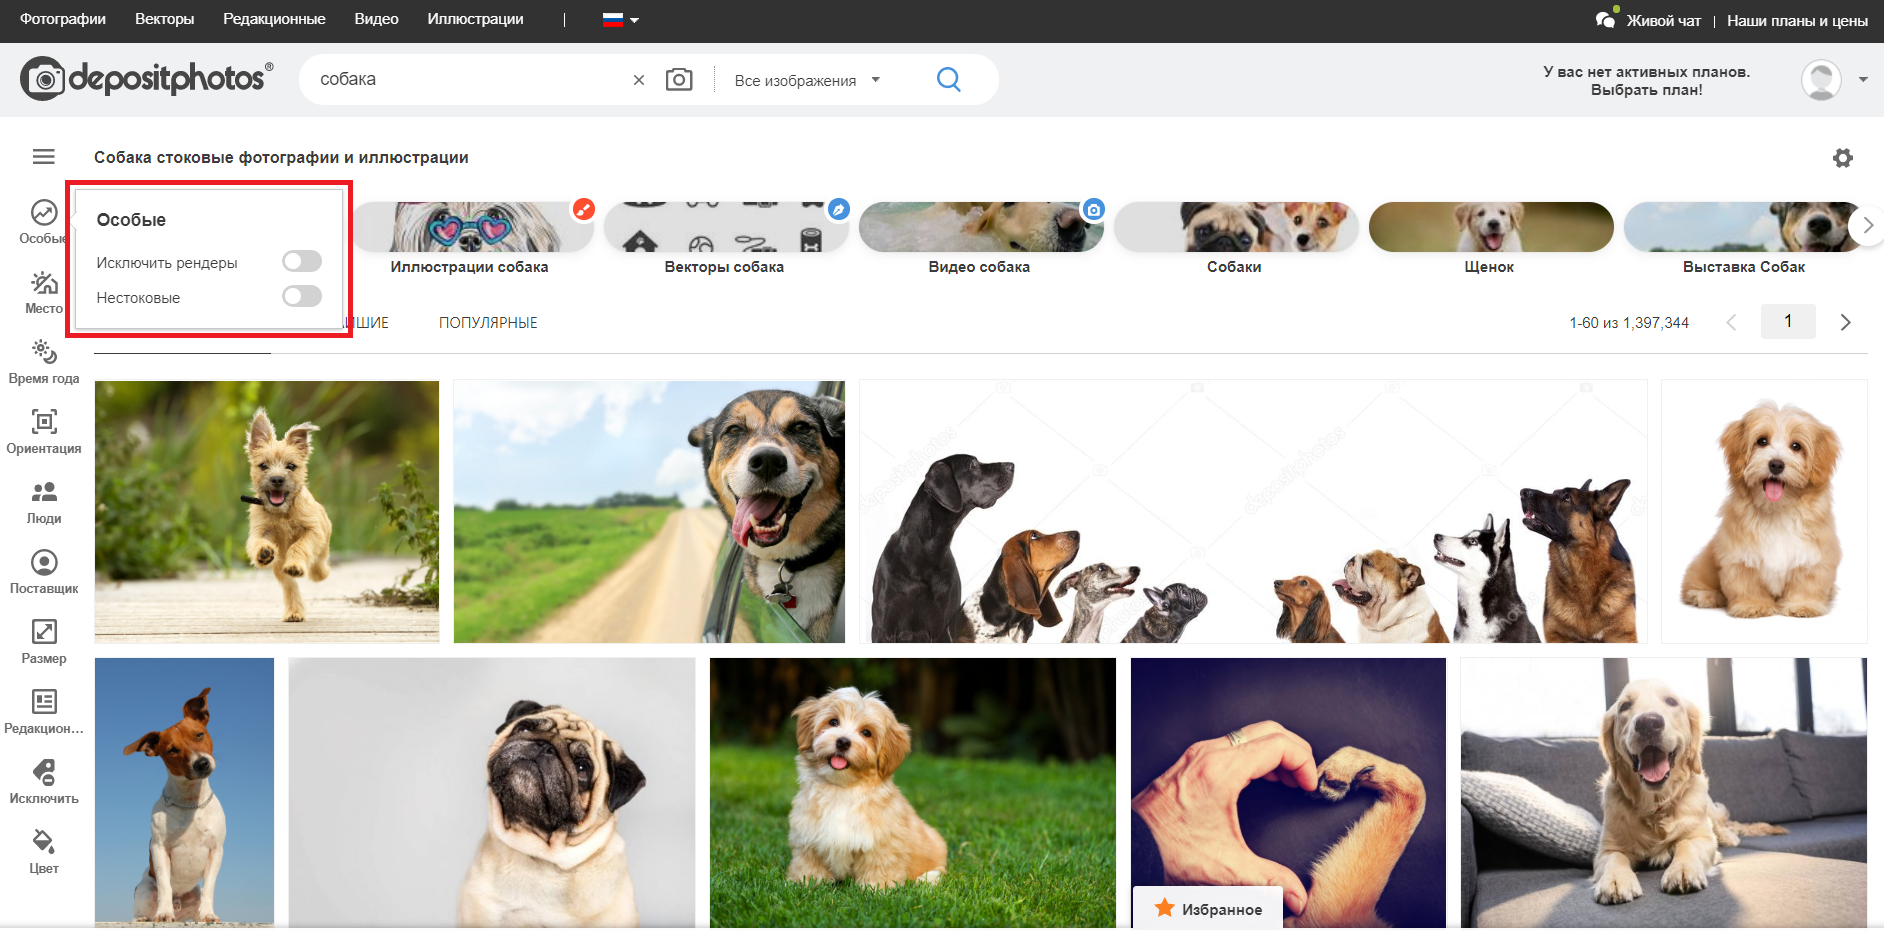The width and height of the screenshot is (1884, 933).
Task: Toggle Исключить рендеры switch
Action: [x=302, y=261]
